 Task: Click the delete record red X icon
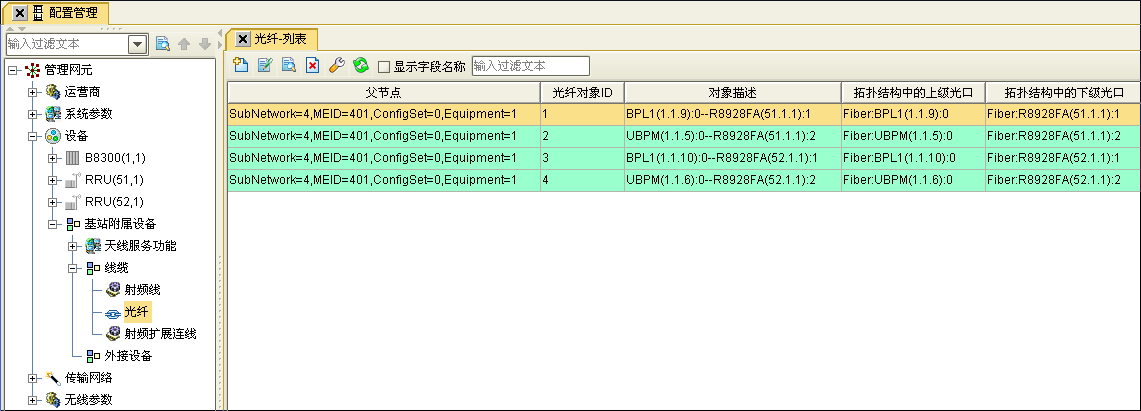click(x=312, y=65)
